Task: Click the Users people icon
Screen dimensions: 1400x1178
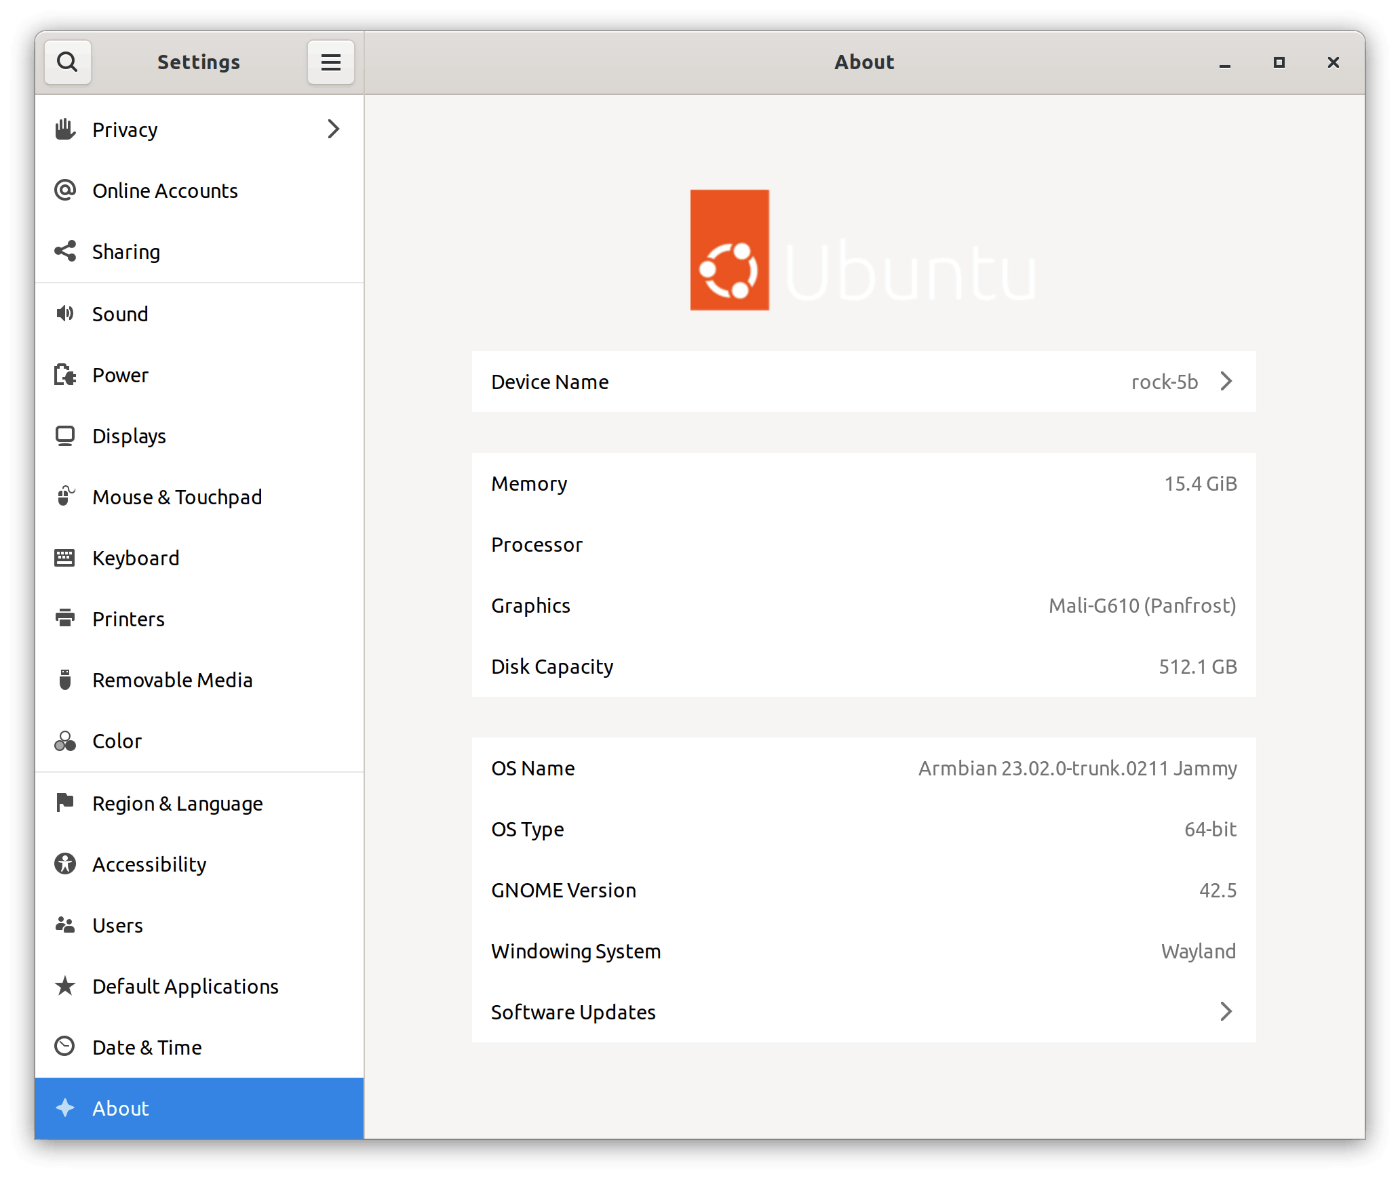Action: click(x=65, y=924)
